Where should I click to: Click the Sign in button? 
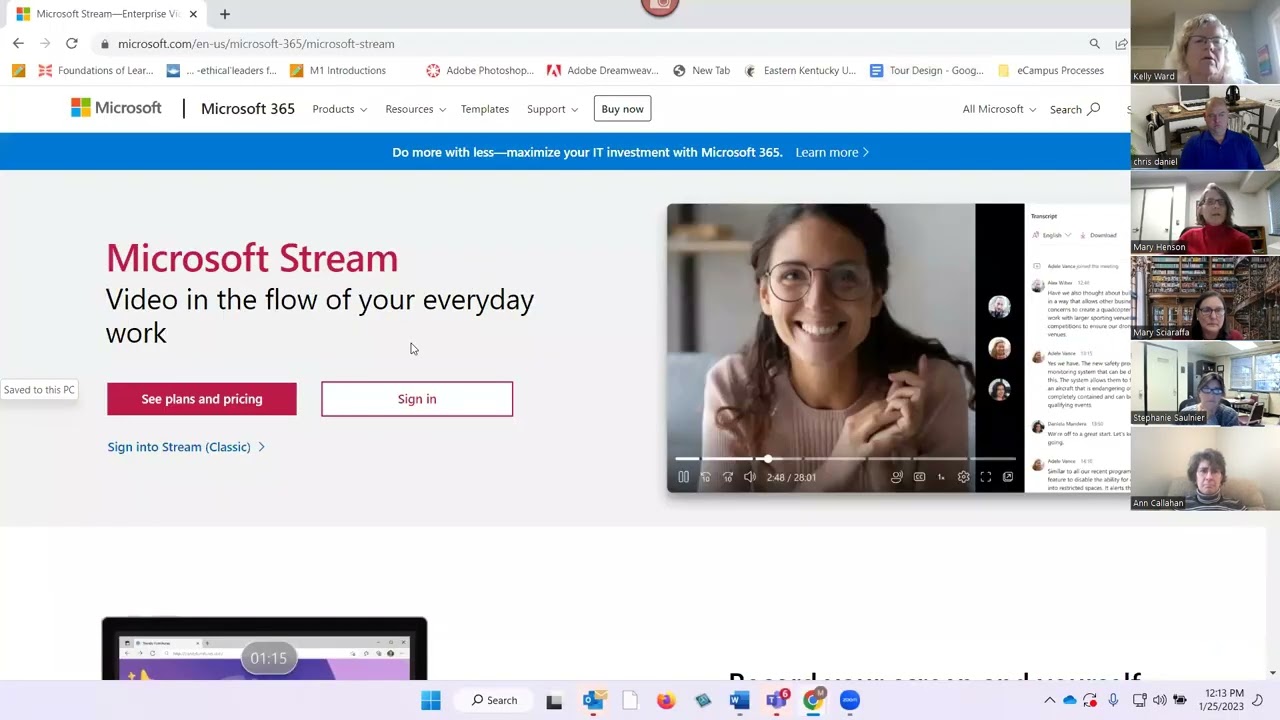coord(417,399)
